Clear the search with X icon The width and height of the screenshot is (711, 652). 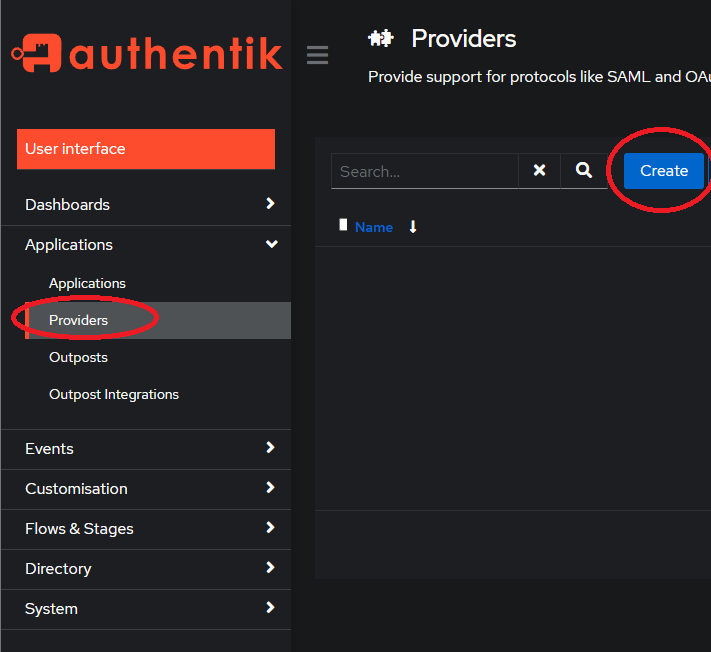coord(539,170)
